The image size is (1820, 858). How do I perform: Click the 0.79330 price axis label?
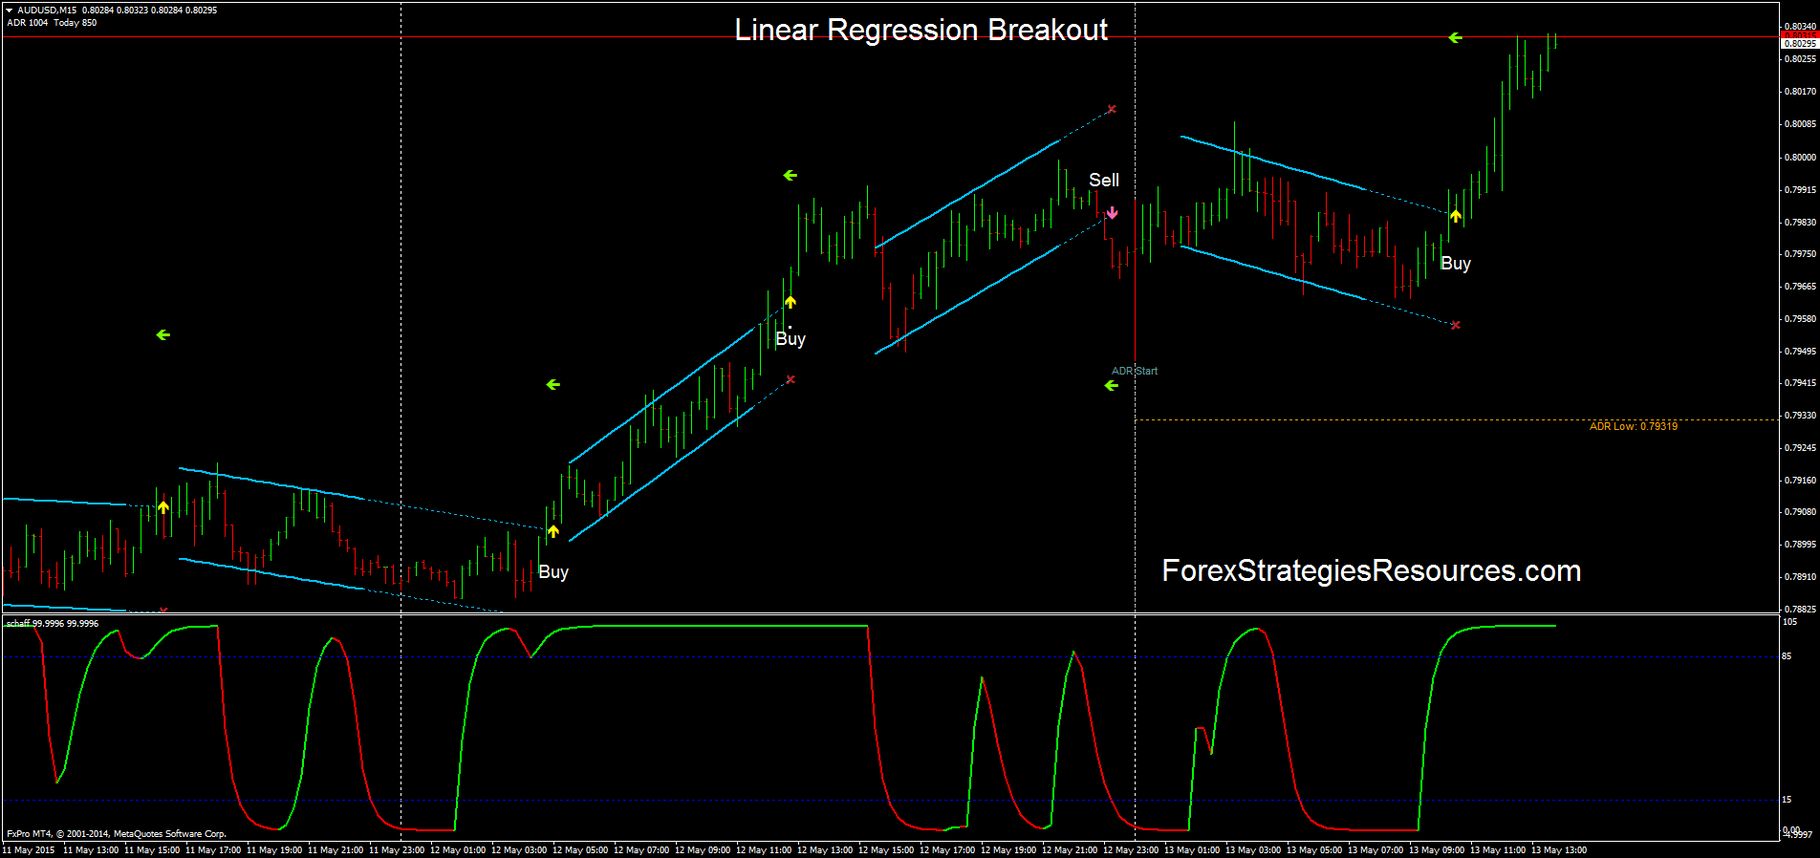click(x=1800, y=415)
